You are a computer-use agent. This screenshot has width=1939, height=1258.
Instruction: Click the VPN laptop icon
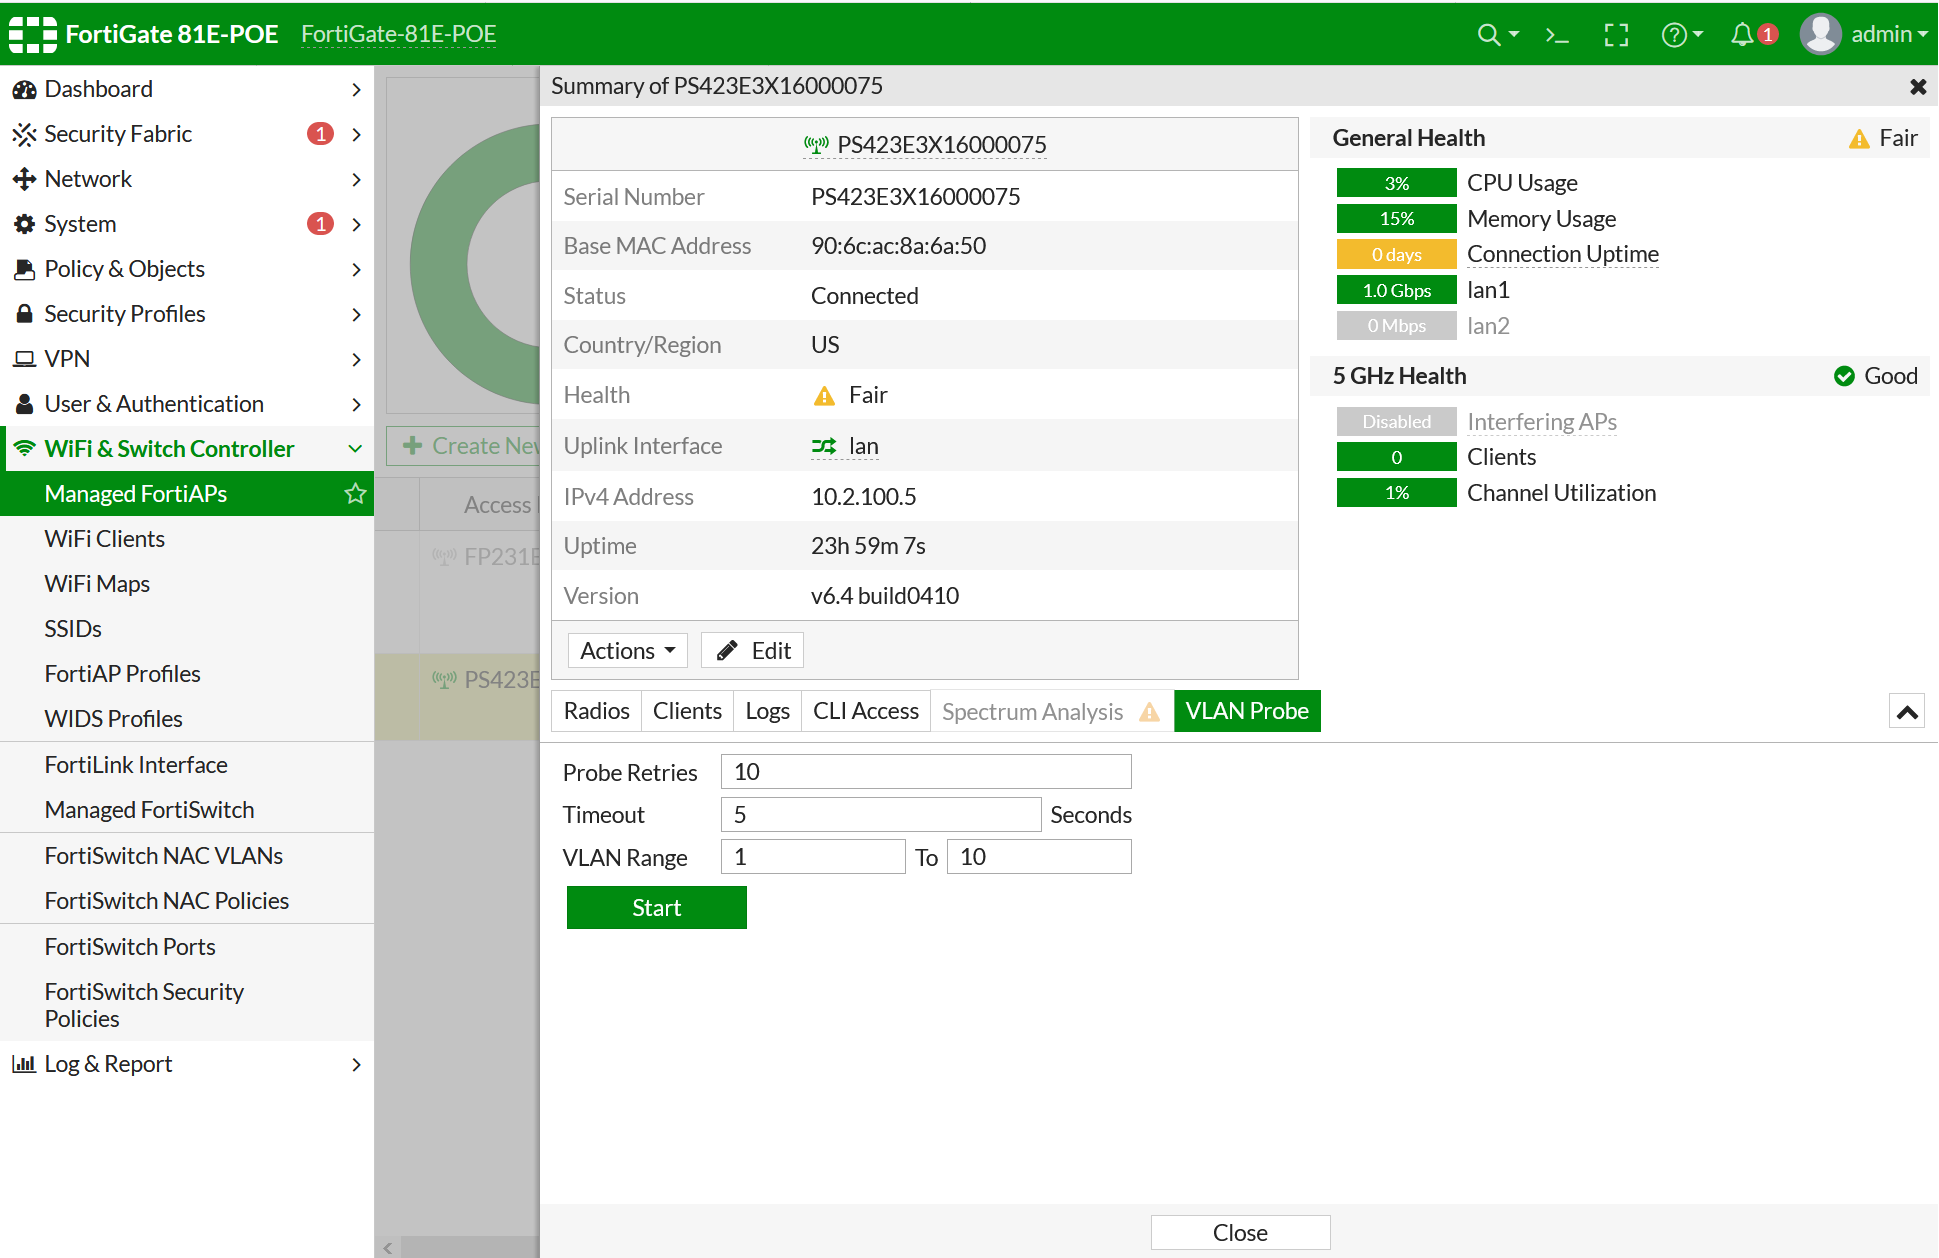pos(24,359)
